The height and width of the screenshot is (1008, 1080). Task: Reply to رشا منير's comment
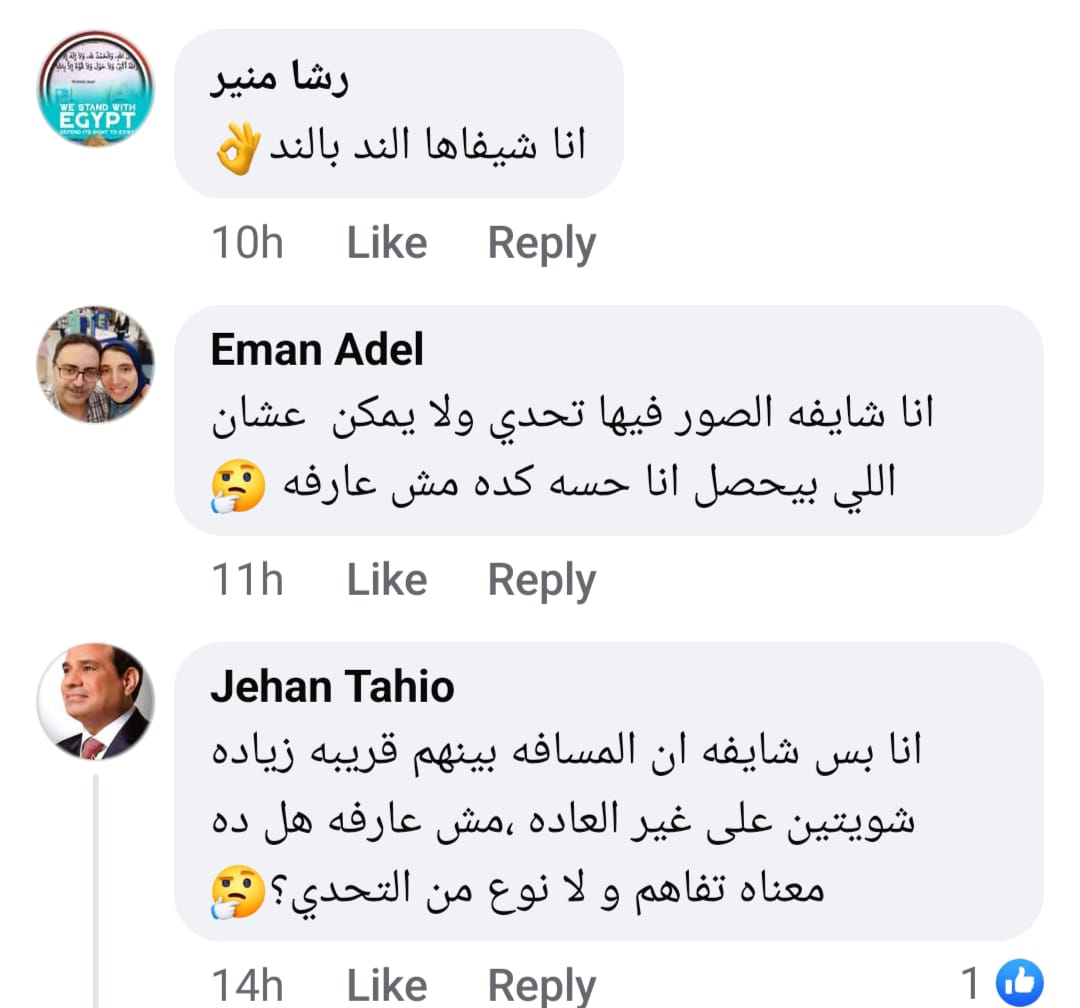coord(541,243)
